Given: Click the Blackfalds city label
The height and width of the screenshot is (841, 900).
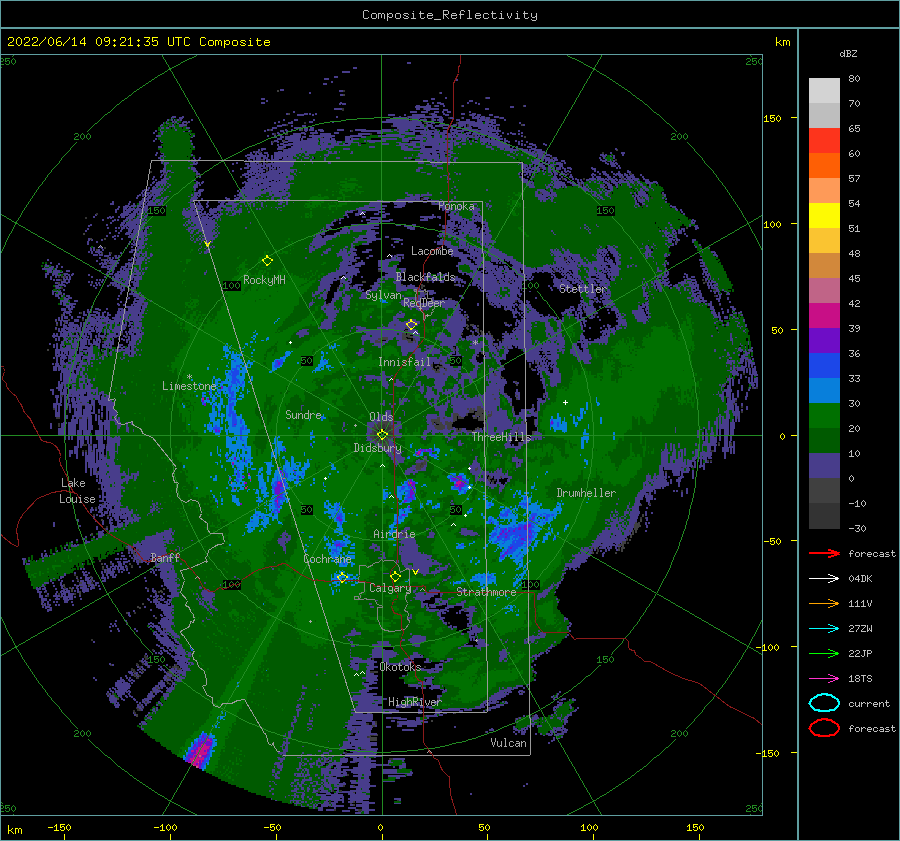Looking at the screenshot, I should coord(425,277).
